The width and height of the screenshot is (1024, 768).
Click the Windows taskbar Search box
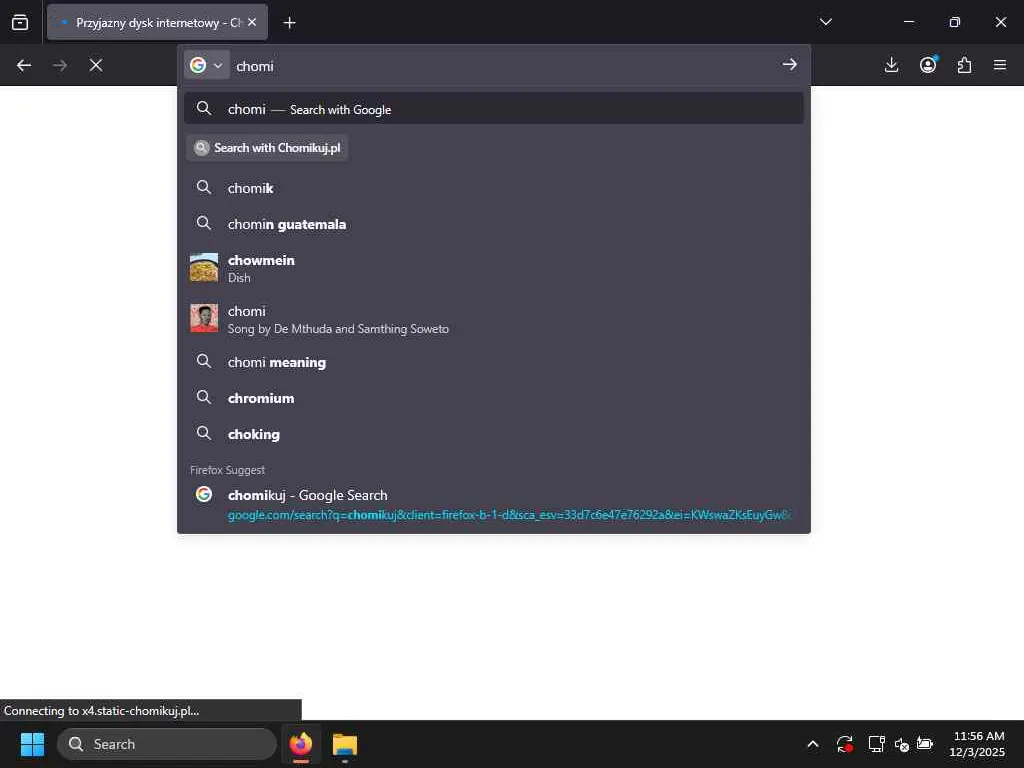(167, 744)
